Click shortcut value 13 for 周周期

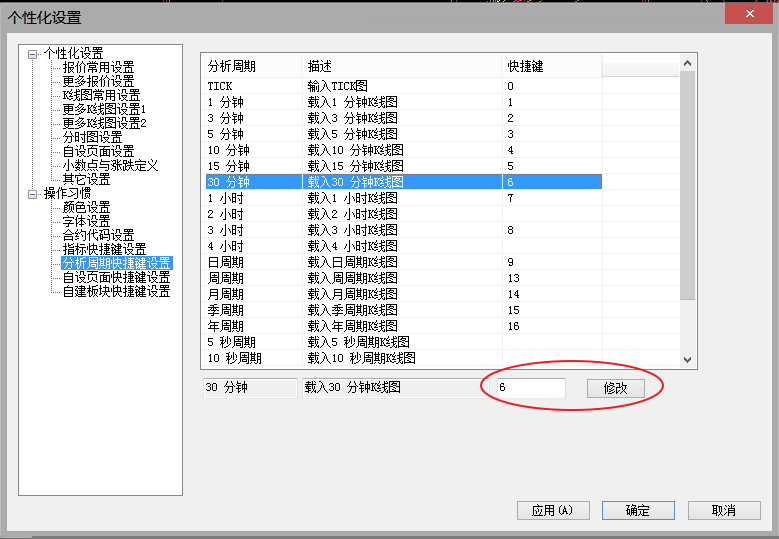point(514,278)
